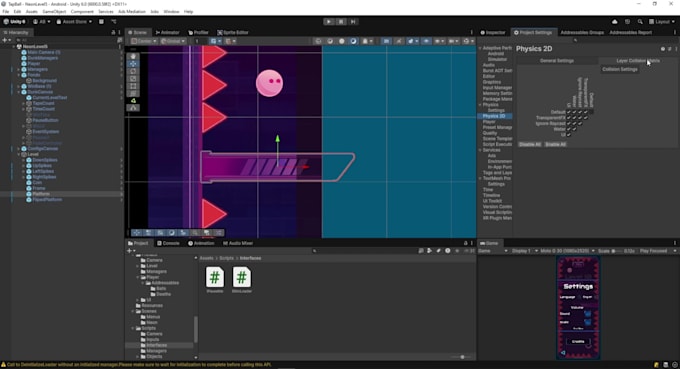Viewport: 680px width, 369px height.
Task: Switch to the Sprite Editor tab
Action: click(233, 33)
